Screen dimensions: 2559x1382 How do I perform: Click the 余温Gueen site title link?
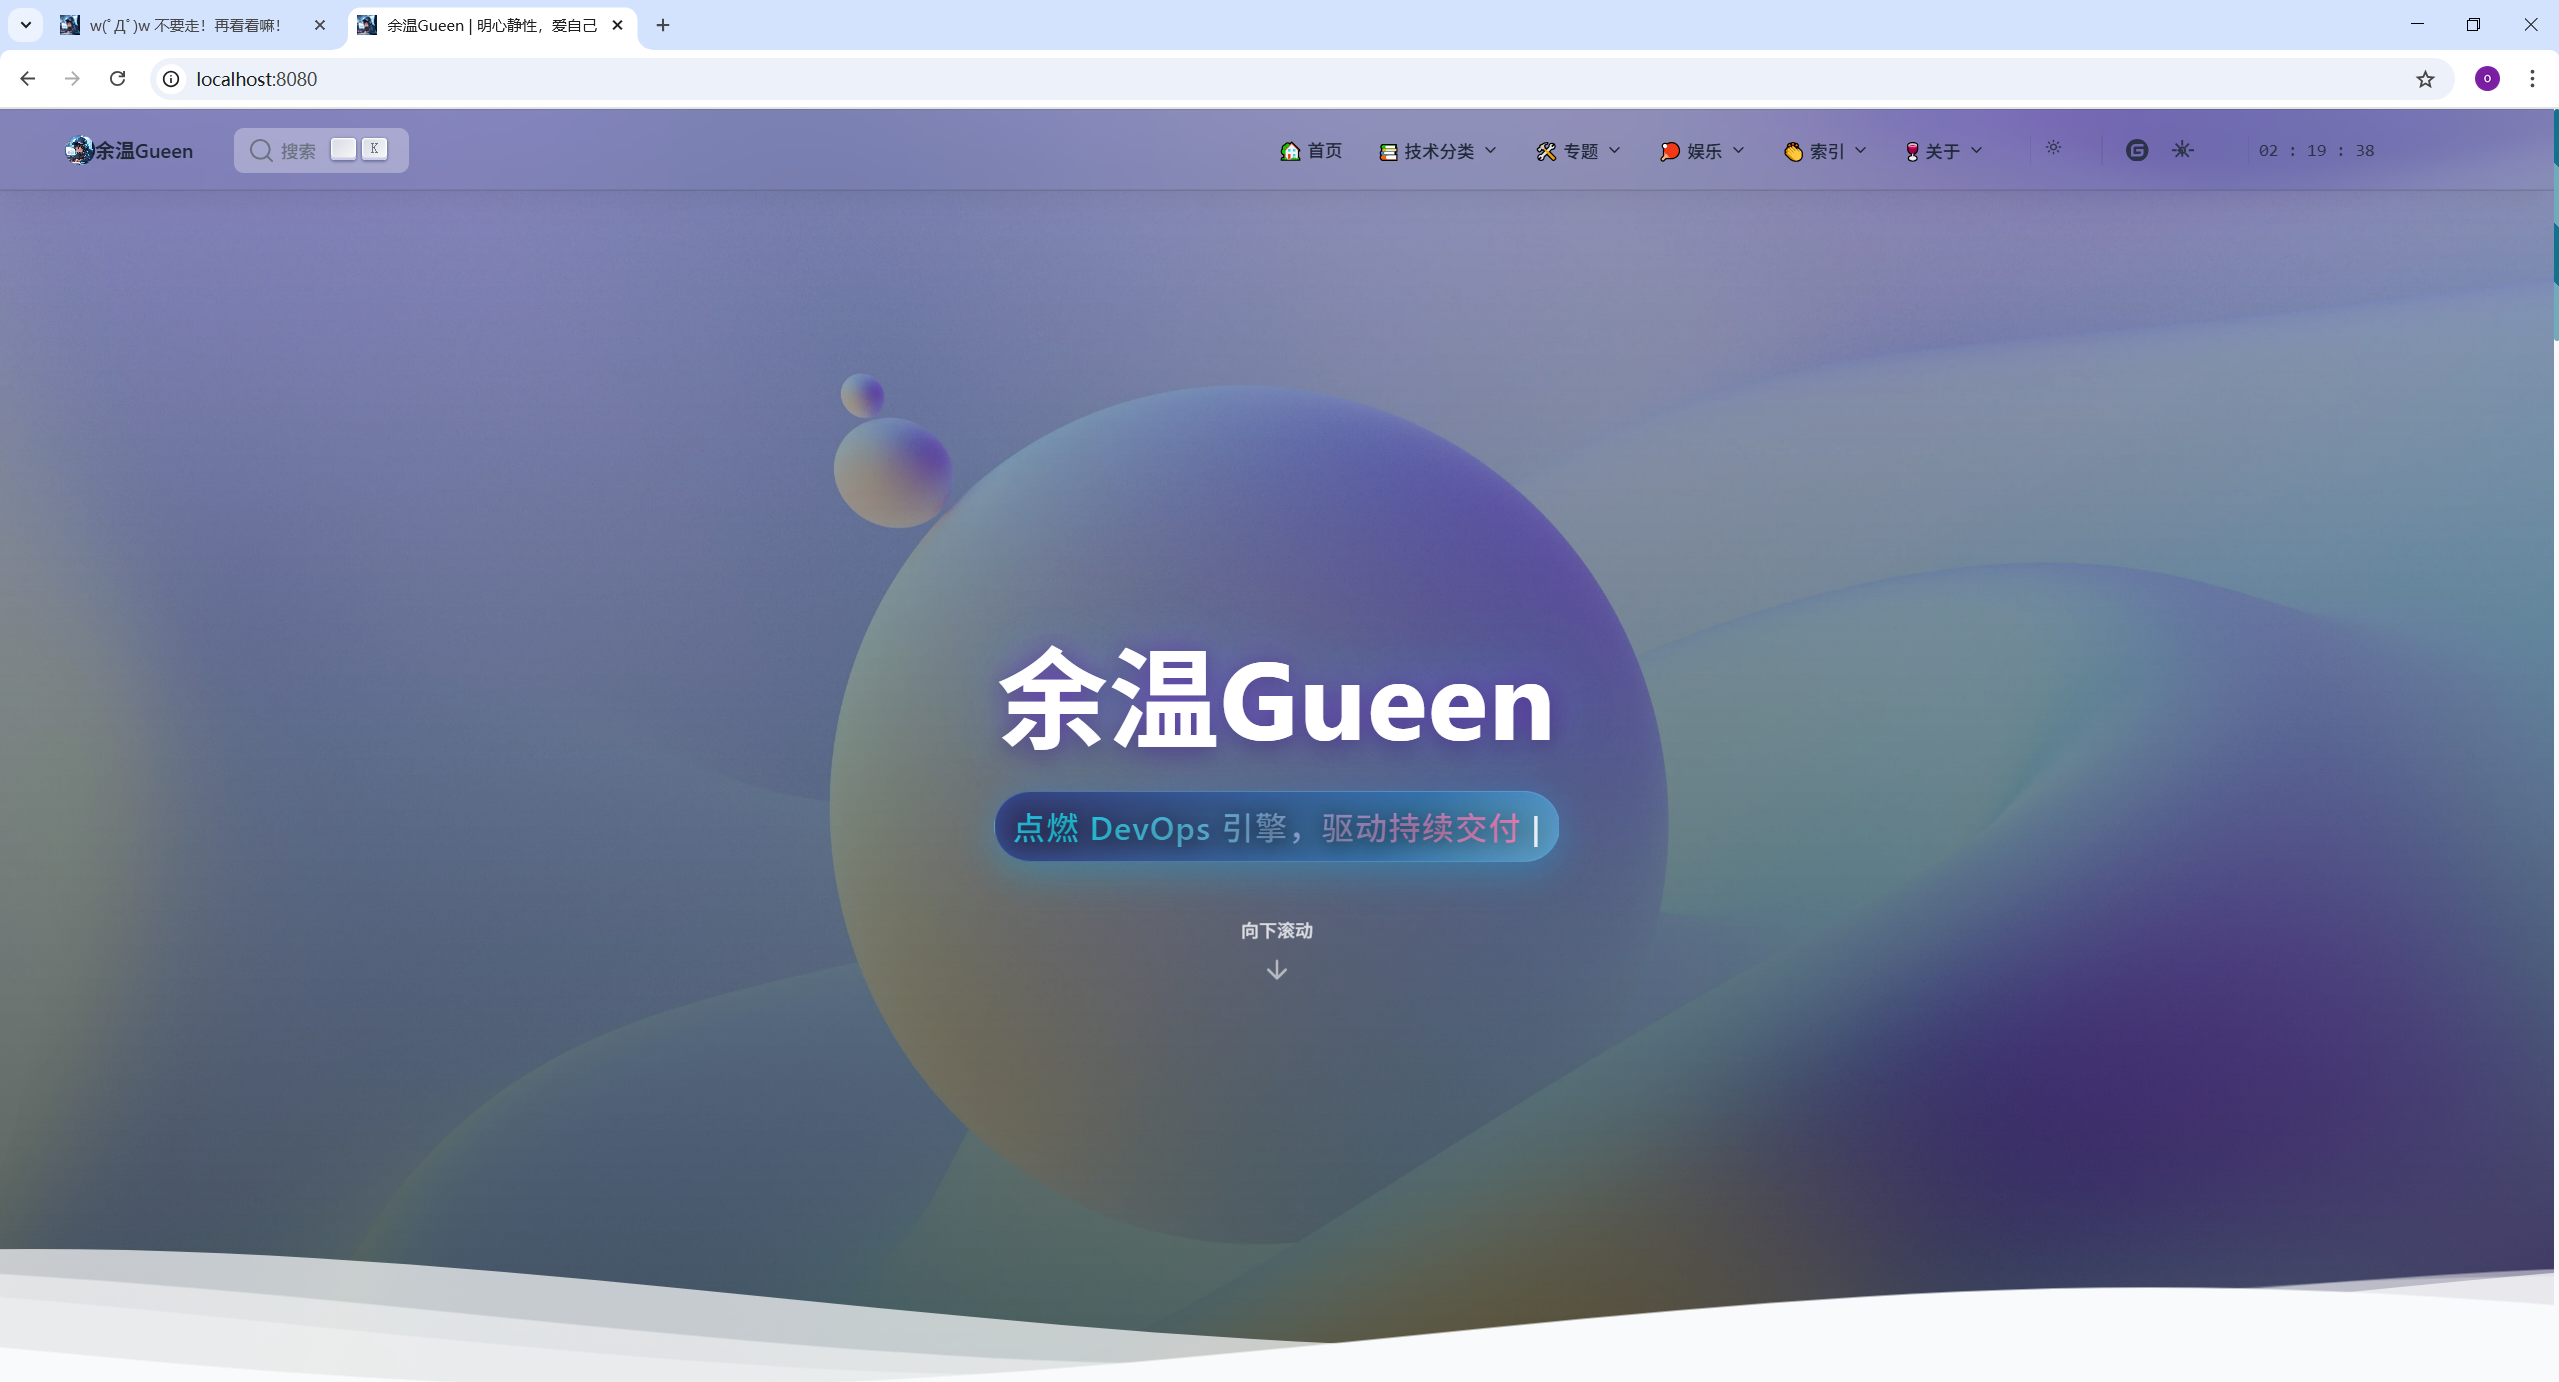click(144, 151)
